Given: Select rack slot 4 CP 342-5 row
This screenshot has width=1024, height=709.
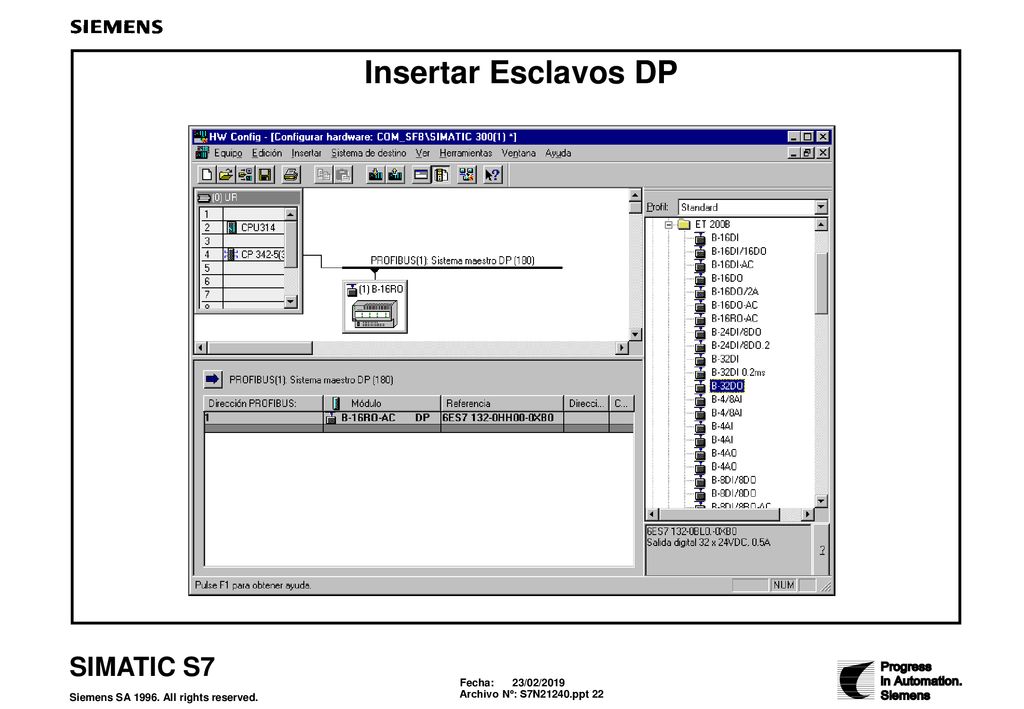Looking at the screenshot, I should (x=243, y=254).
